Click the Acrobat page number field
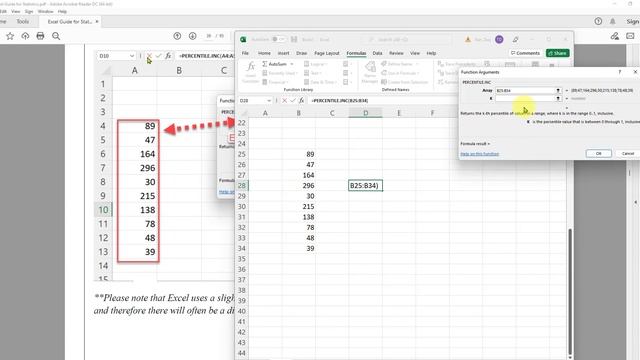640x360 pixels. coord(209,36)
